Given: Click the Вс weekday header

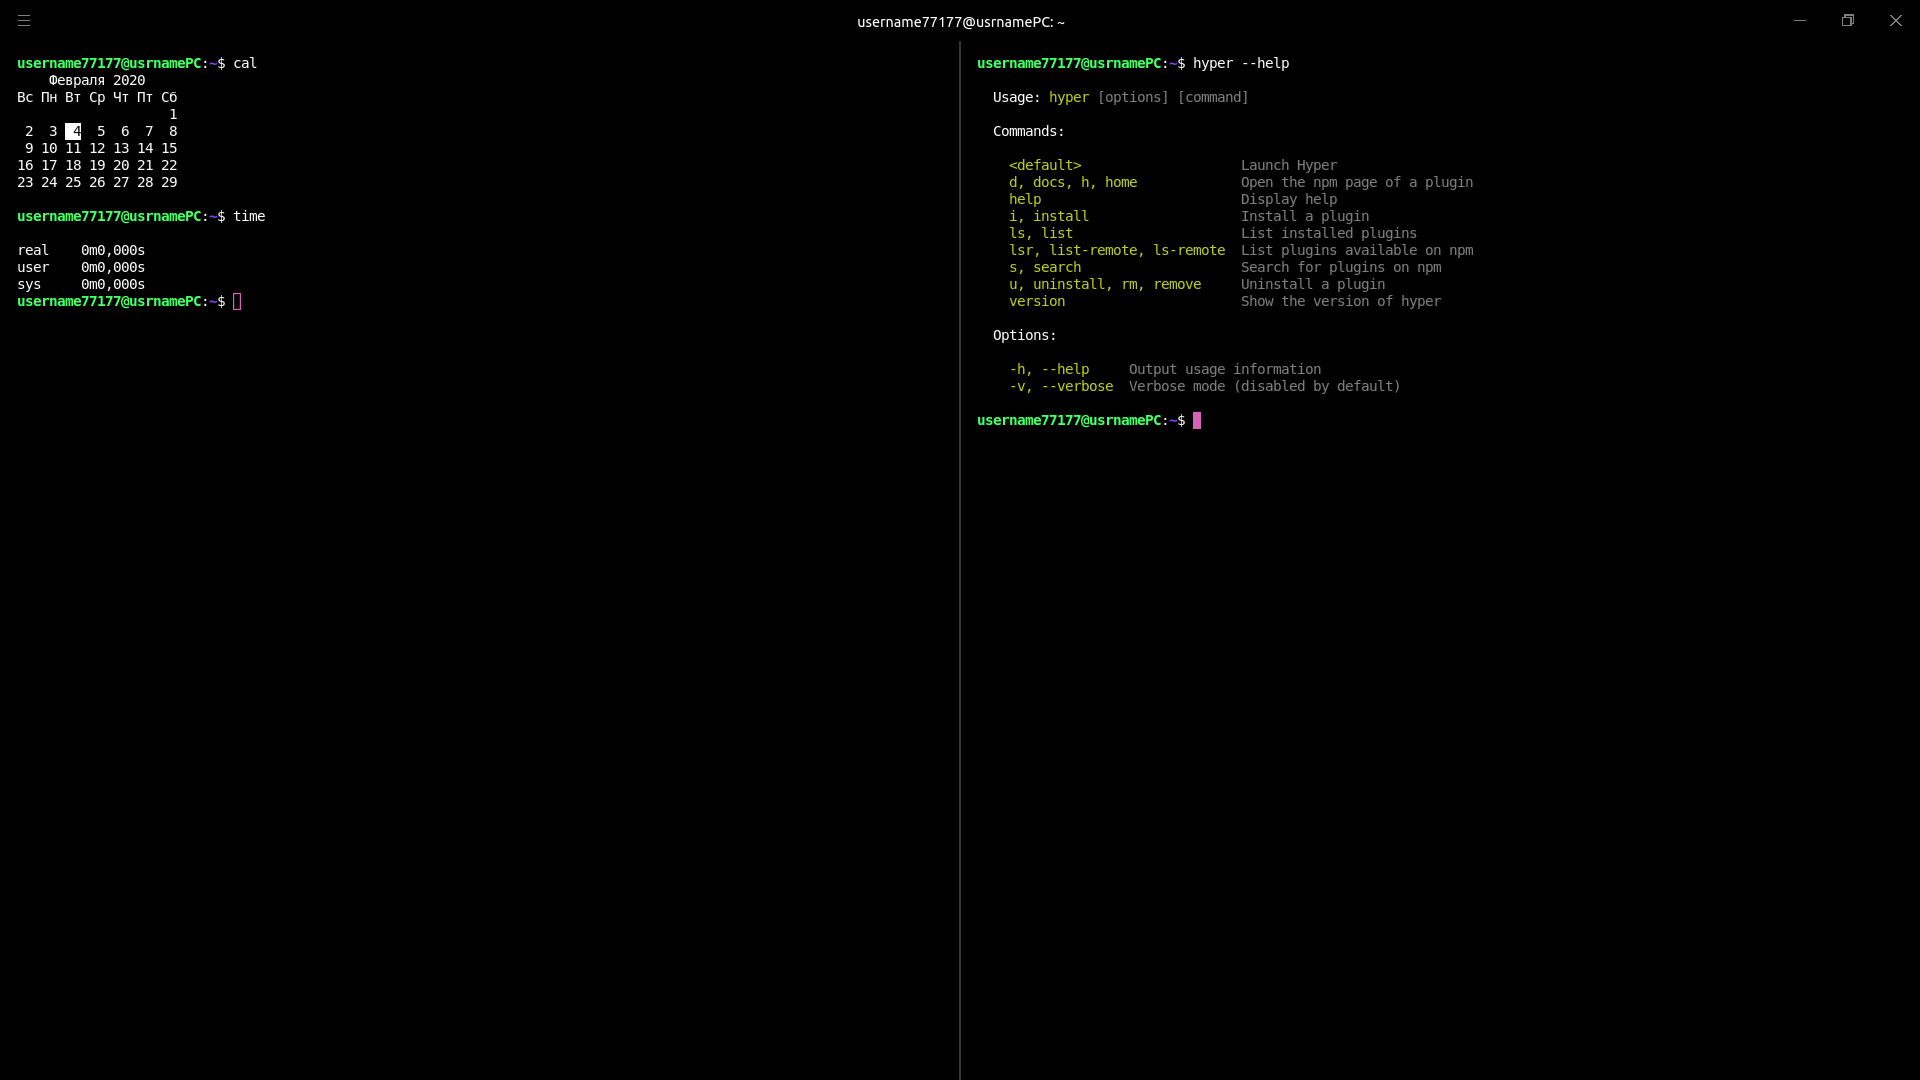Looking at the screenshot, I should pos(25,97).
